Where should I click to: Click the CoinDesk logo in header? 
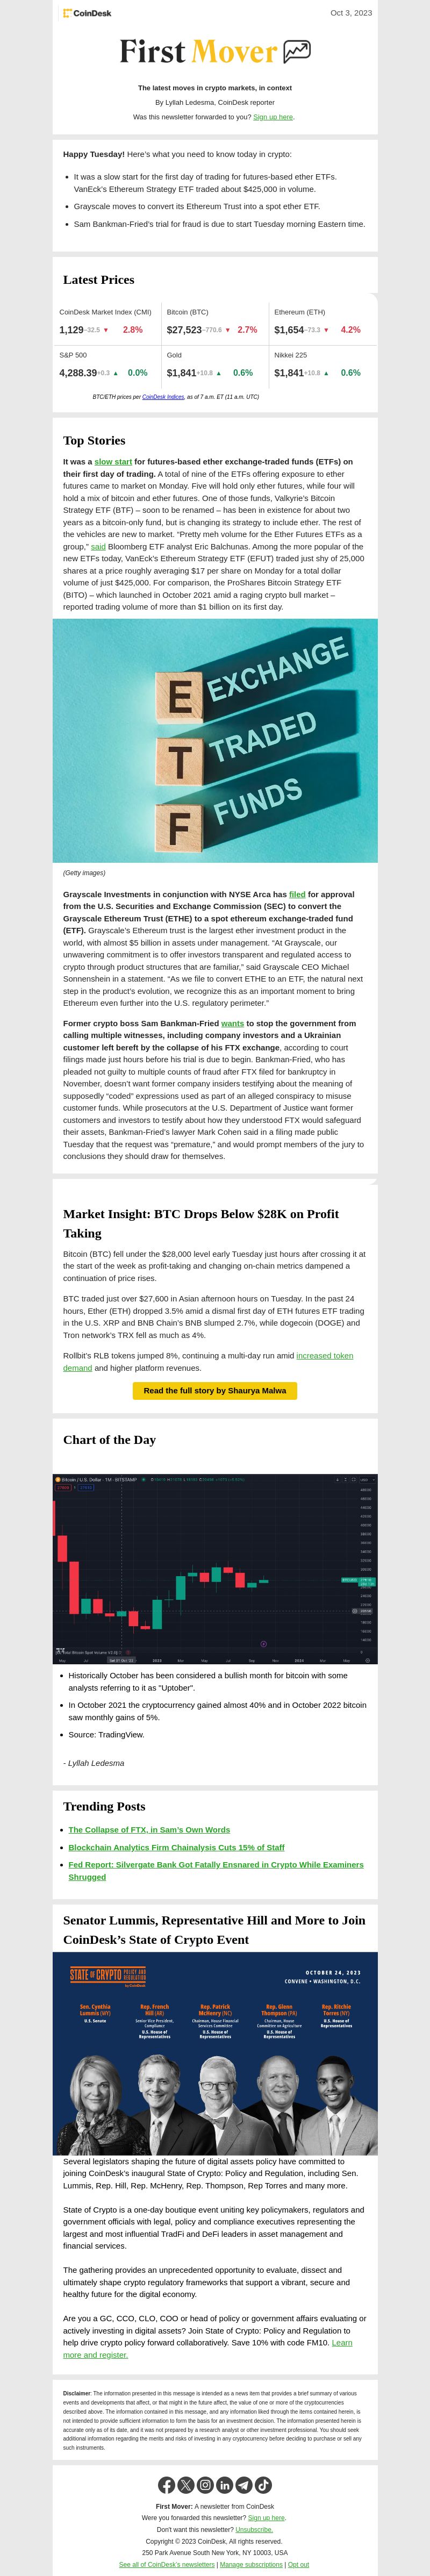coord(87,13)
